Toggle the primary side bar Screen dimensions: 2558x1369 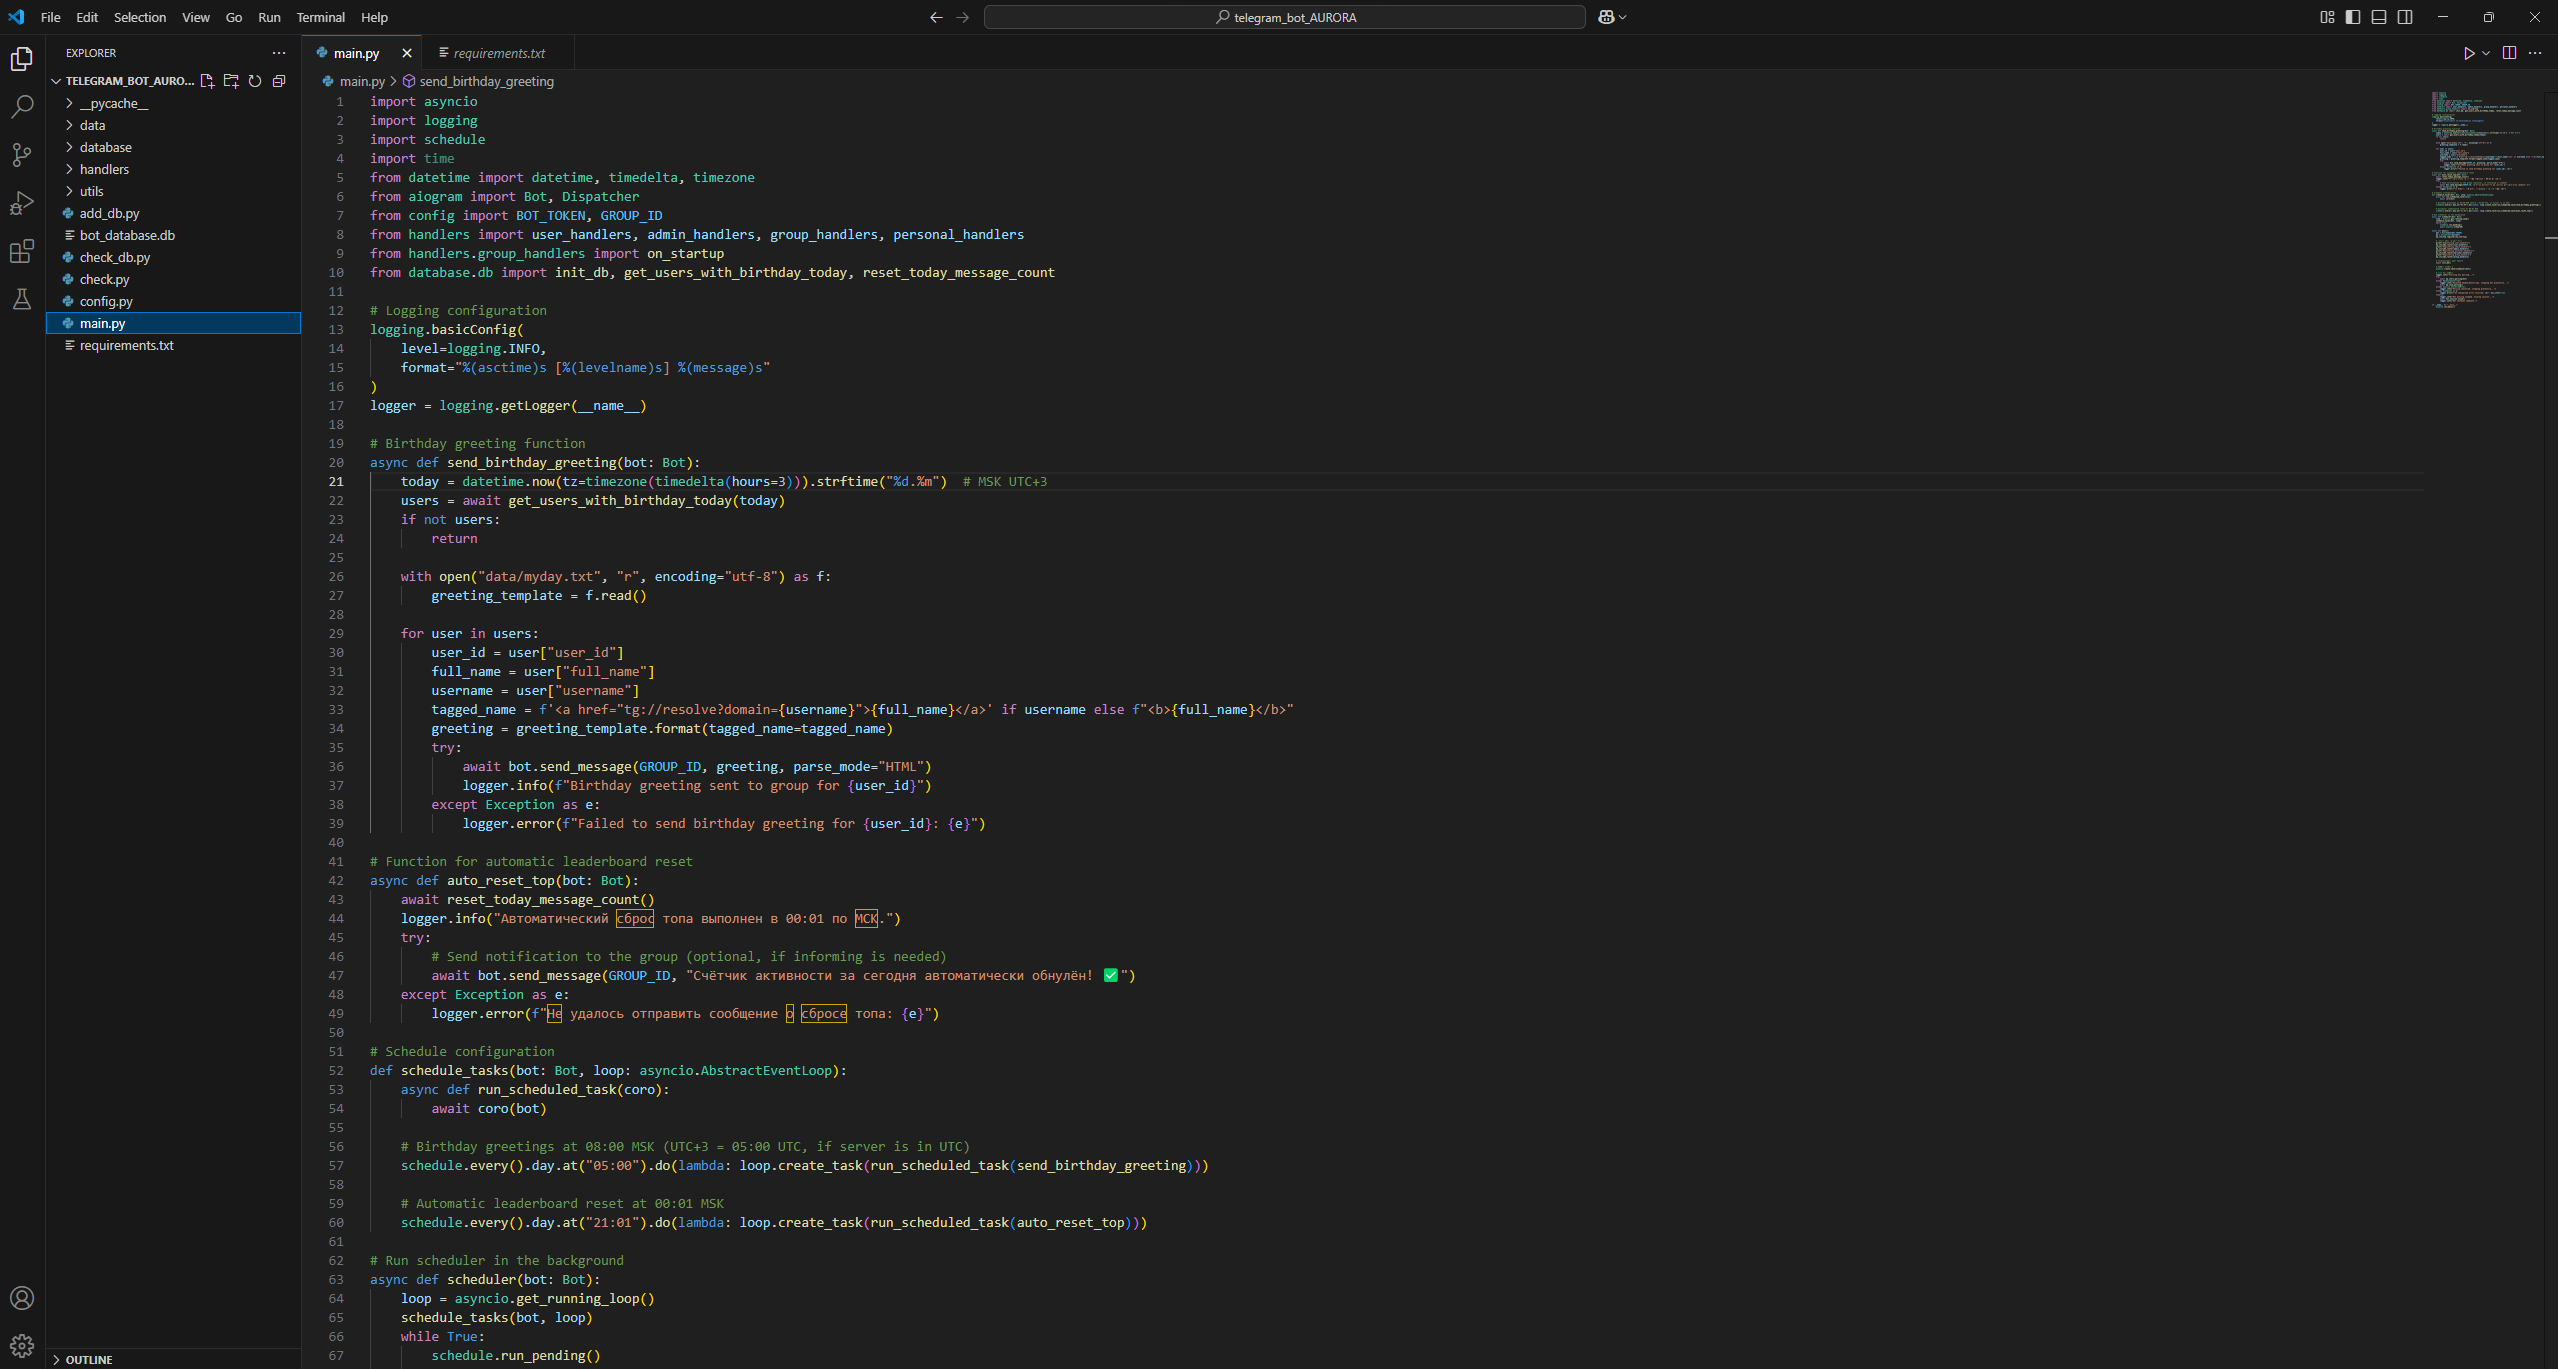click(2353, 17)
